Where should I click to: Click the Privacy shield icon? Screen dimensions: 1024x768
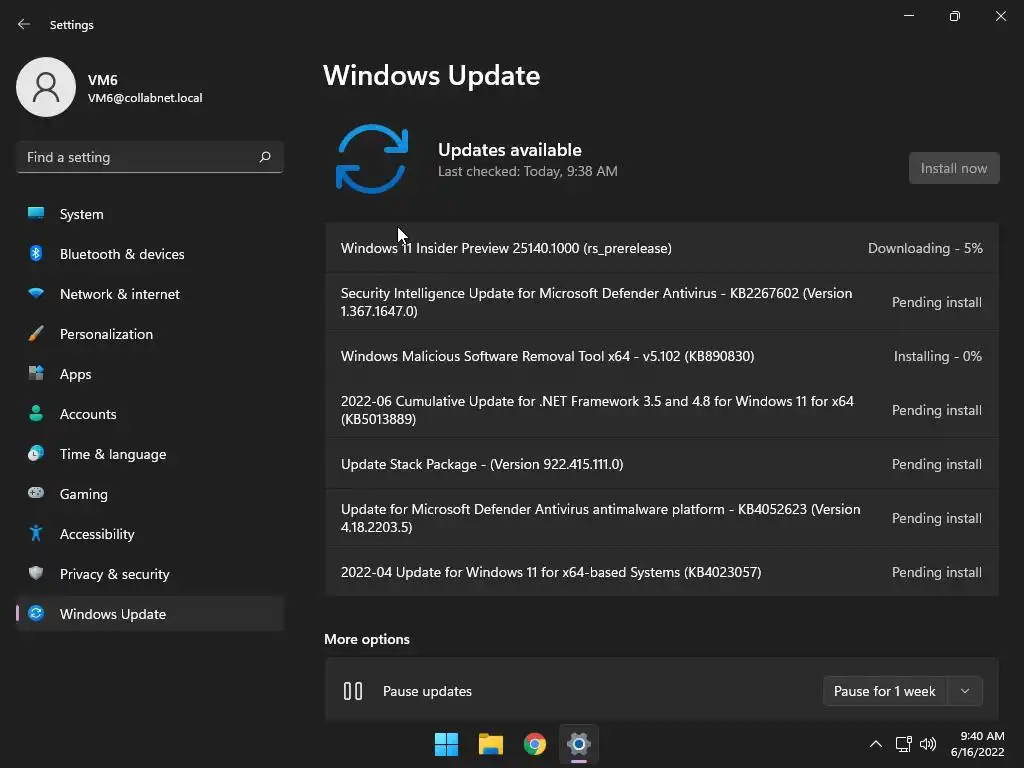pyautogui.click(x=36, y=573)
